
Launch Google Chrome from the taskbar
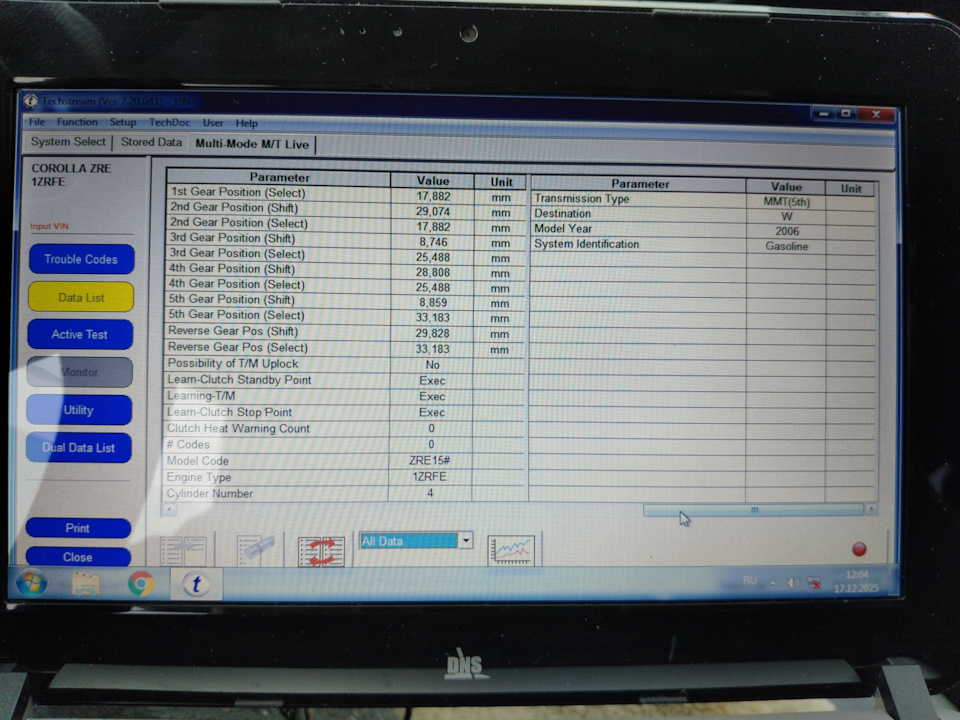pyautogui.click(x=141, y=583)
